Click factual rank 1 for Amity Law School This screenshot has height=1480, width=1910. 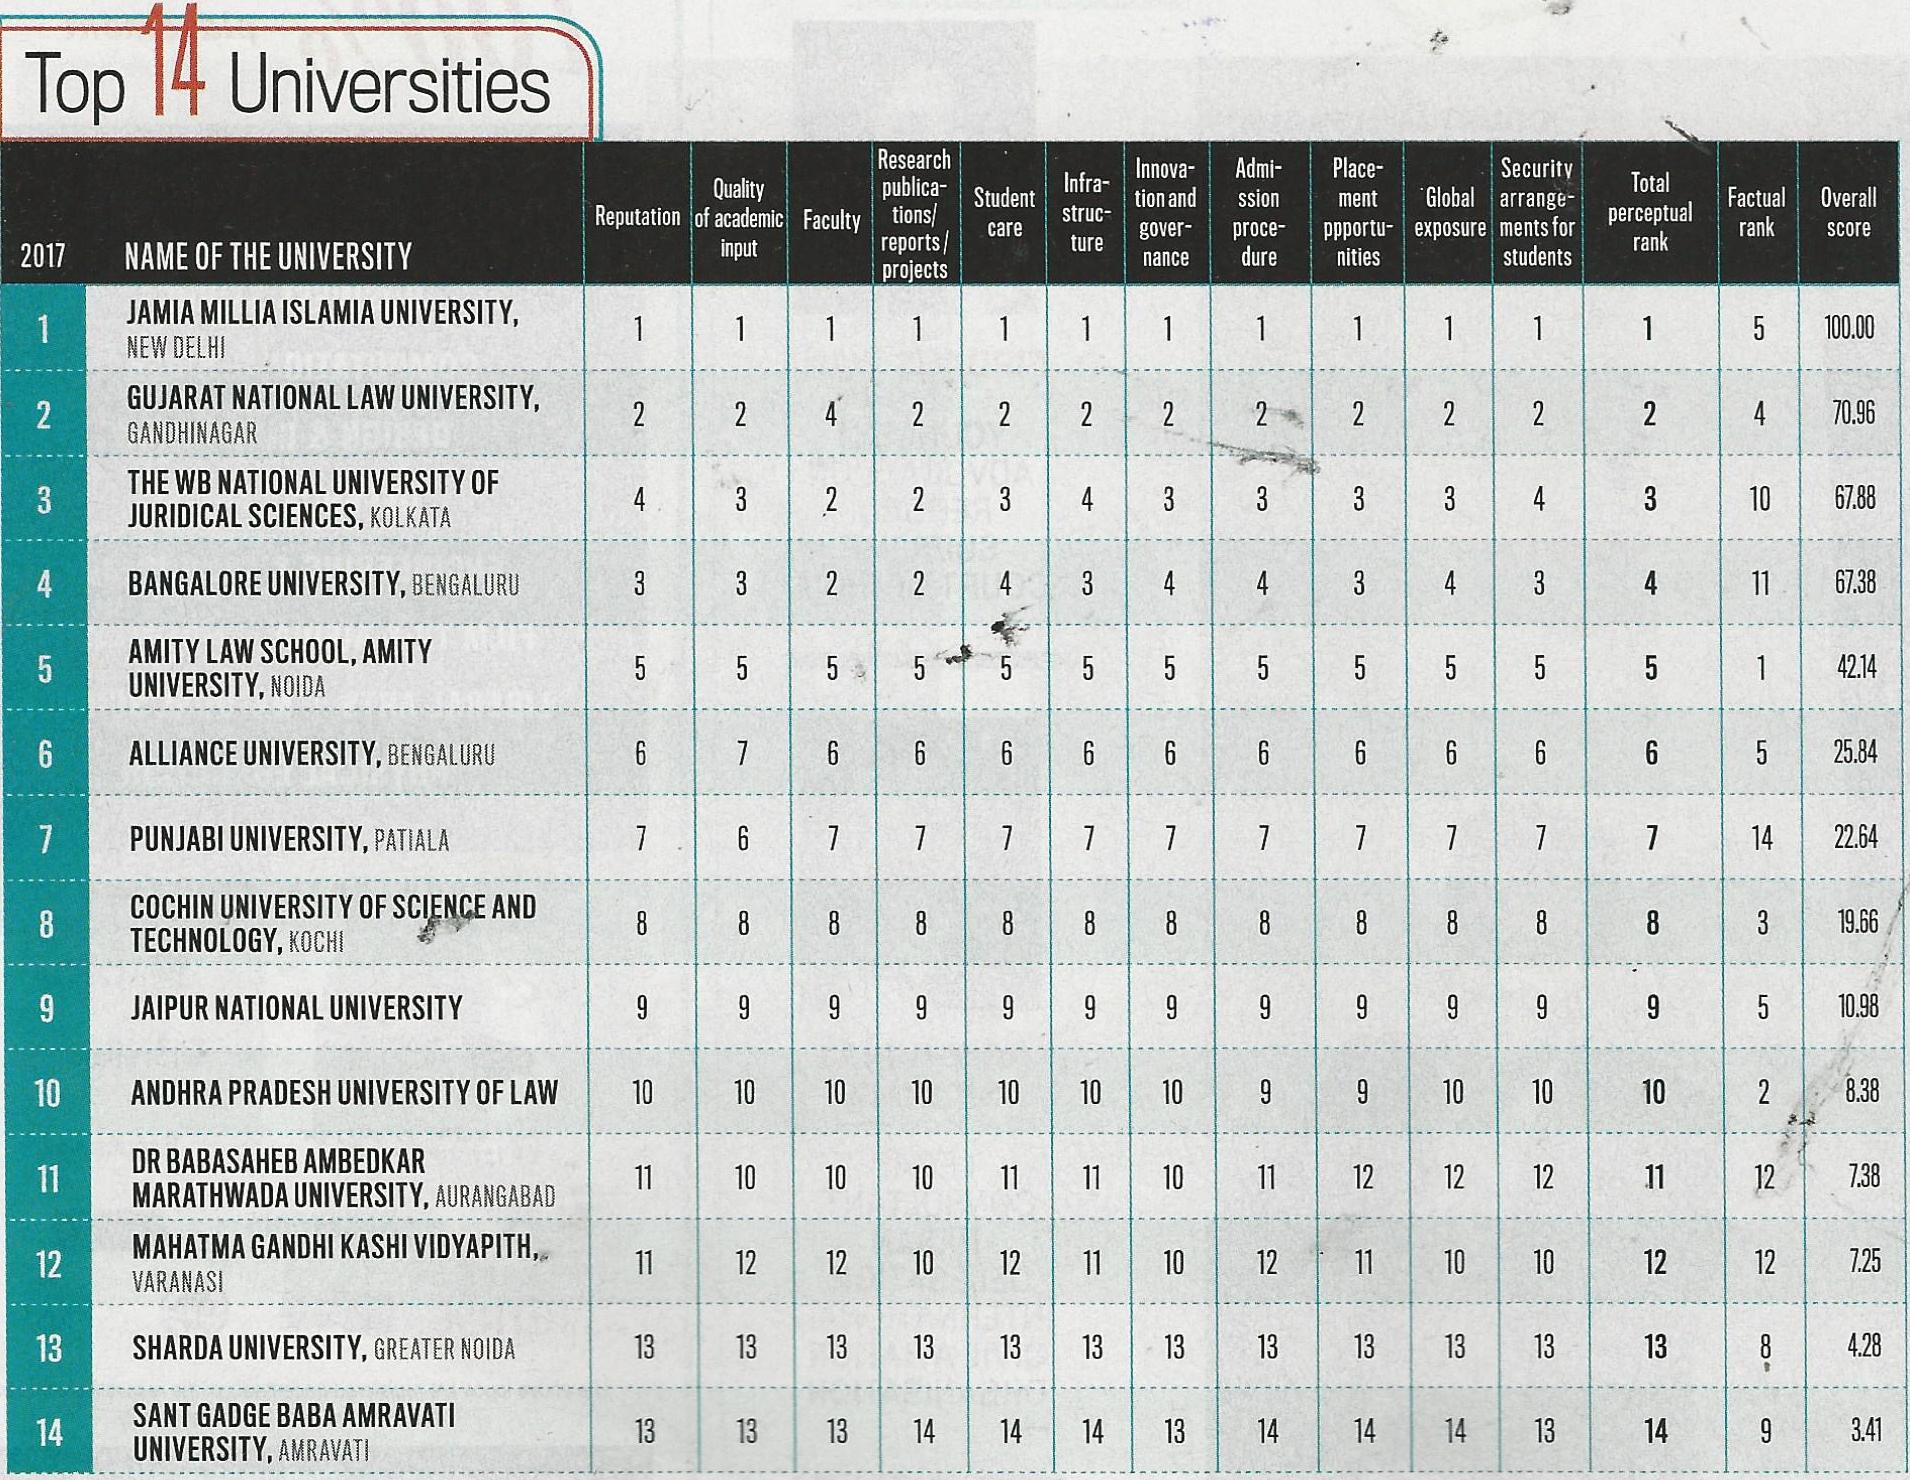click(1761, 668)
